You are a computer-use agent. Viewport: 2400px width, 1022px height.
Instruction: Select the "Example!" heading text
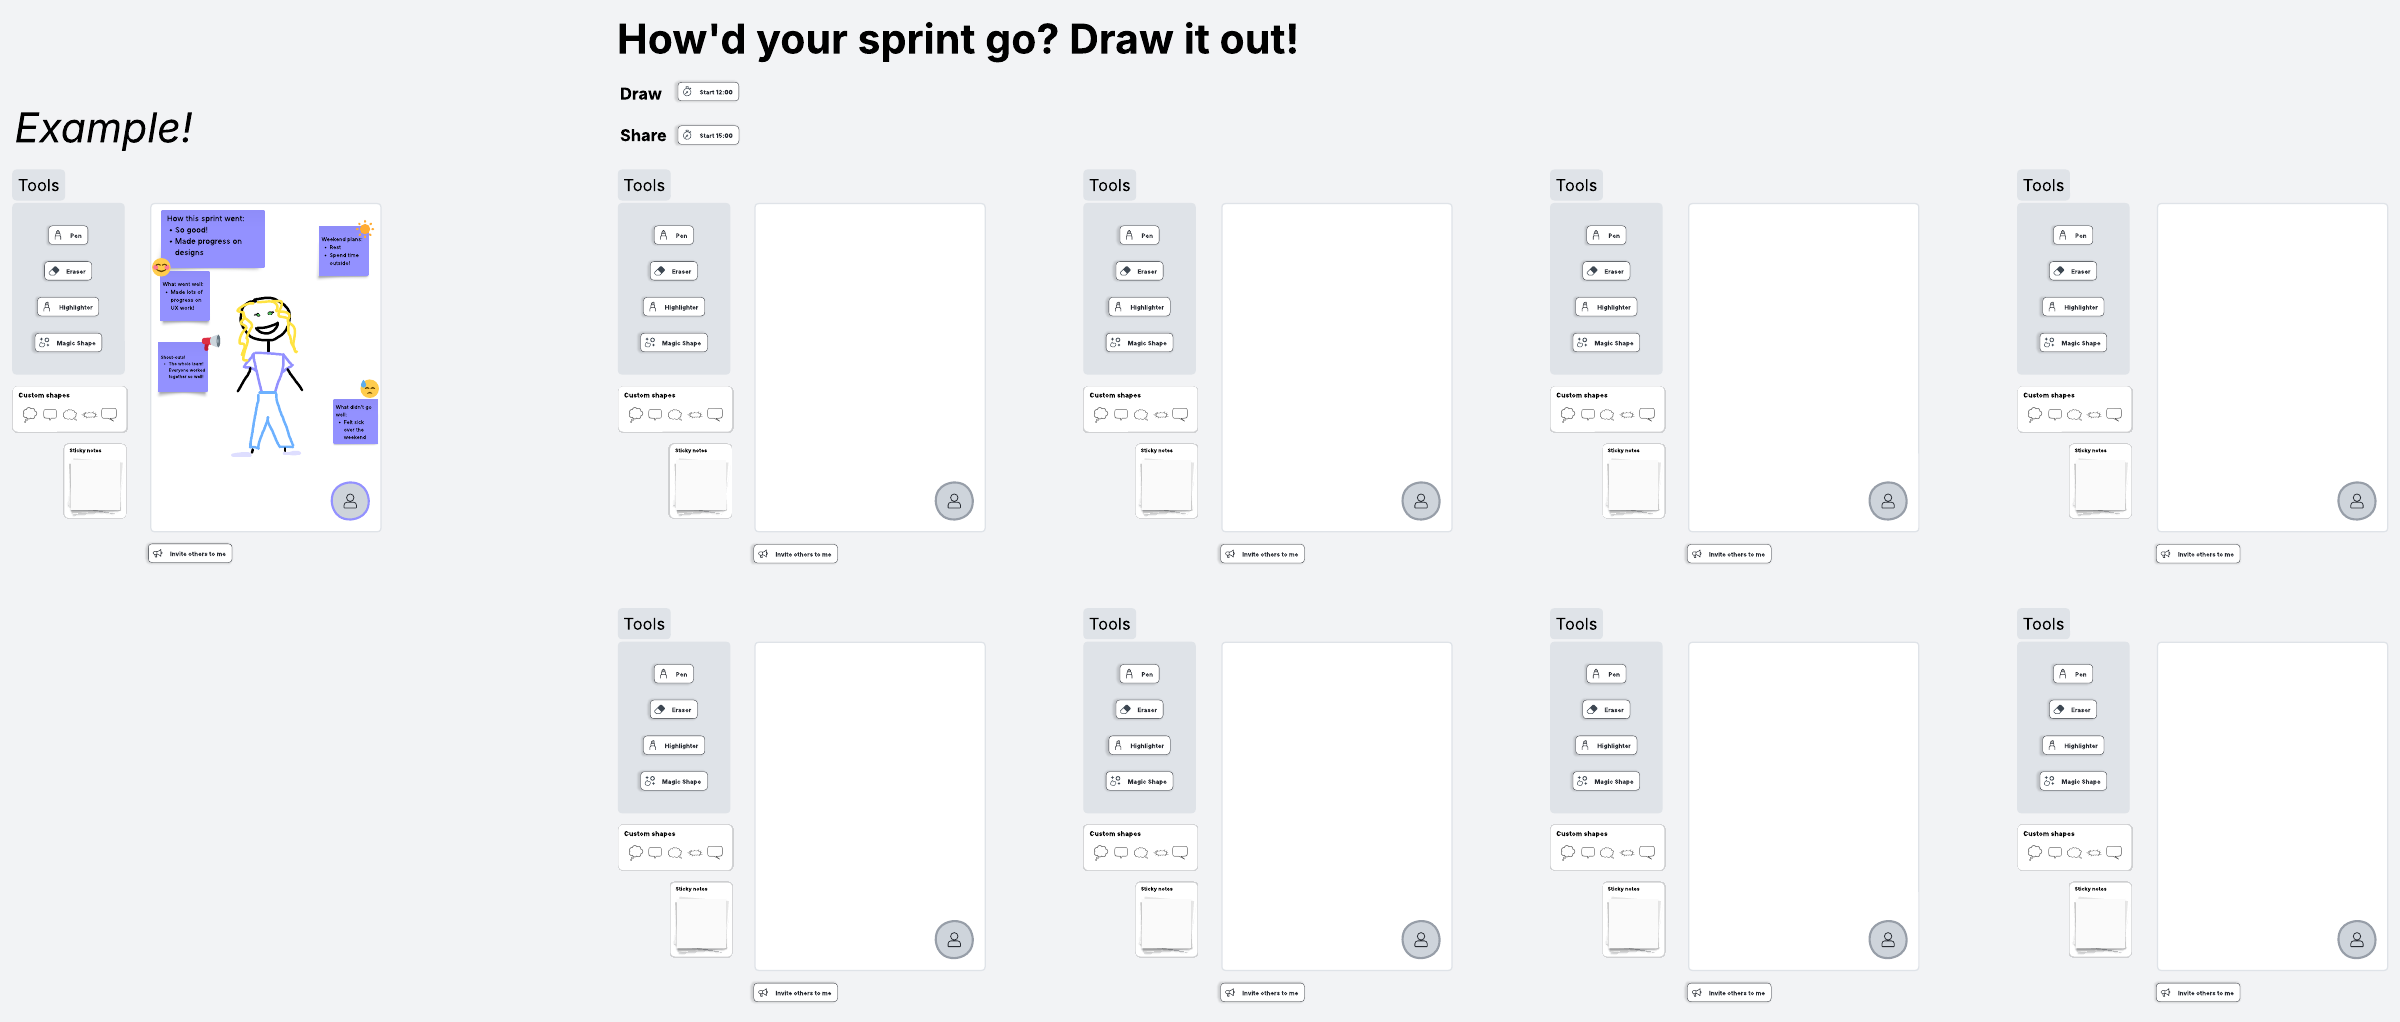tap(104, 128)
